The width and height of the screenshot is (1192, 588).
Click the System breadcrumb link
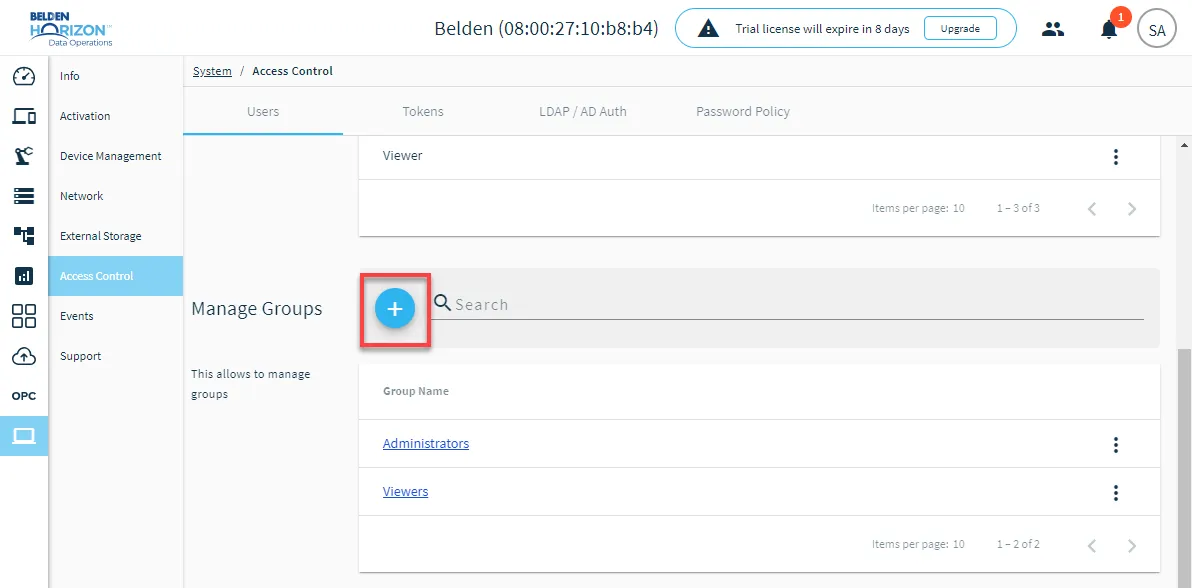click(212, 71)
